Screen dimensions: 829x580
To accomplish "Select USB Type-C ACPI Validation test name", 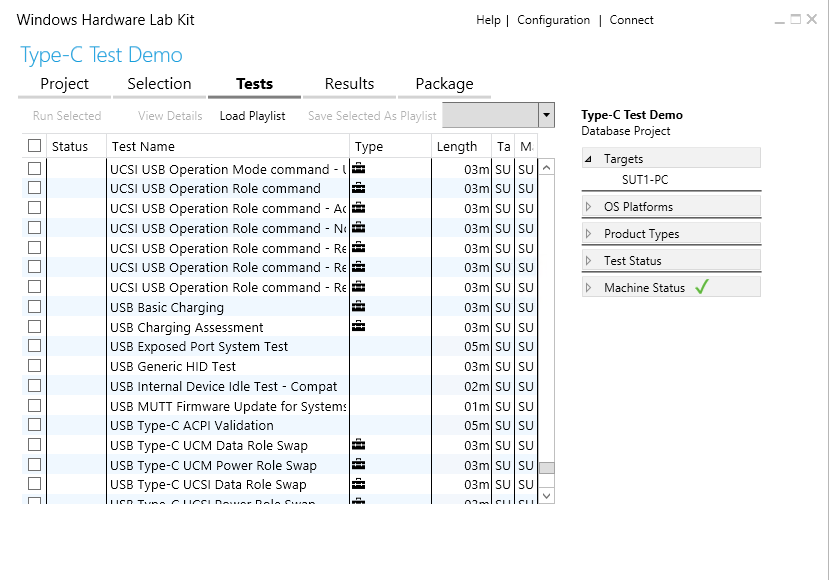I will point(192,426).
